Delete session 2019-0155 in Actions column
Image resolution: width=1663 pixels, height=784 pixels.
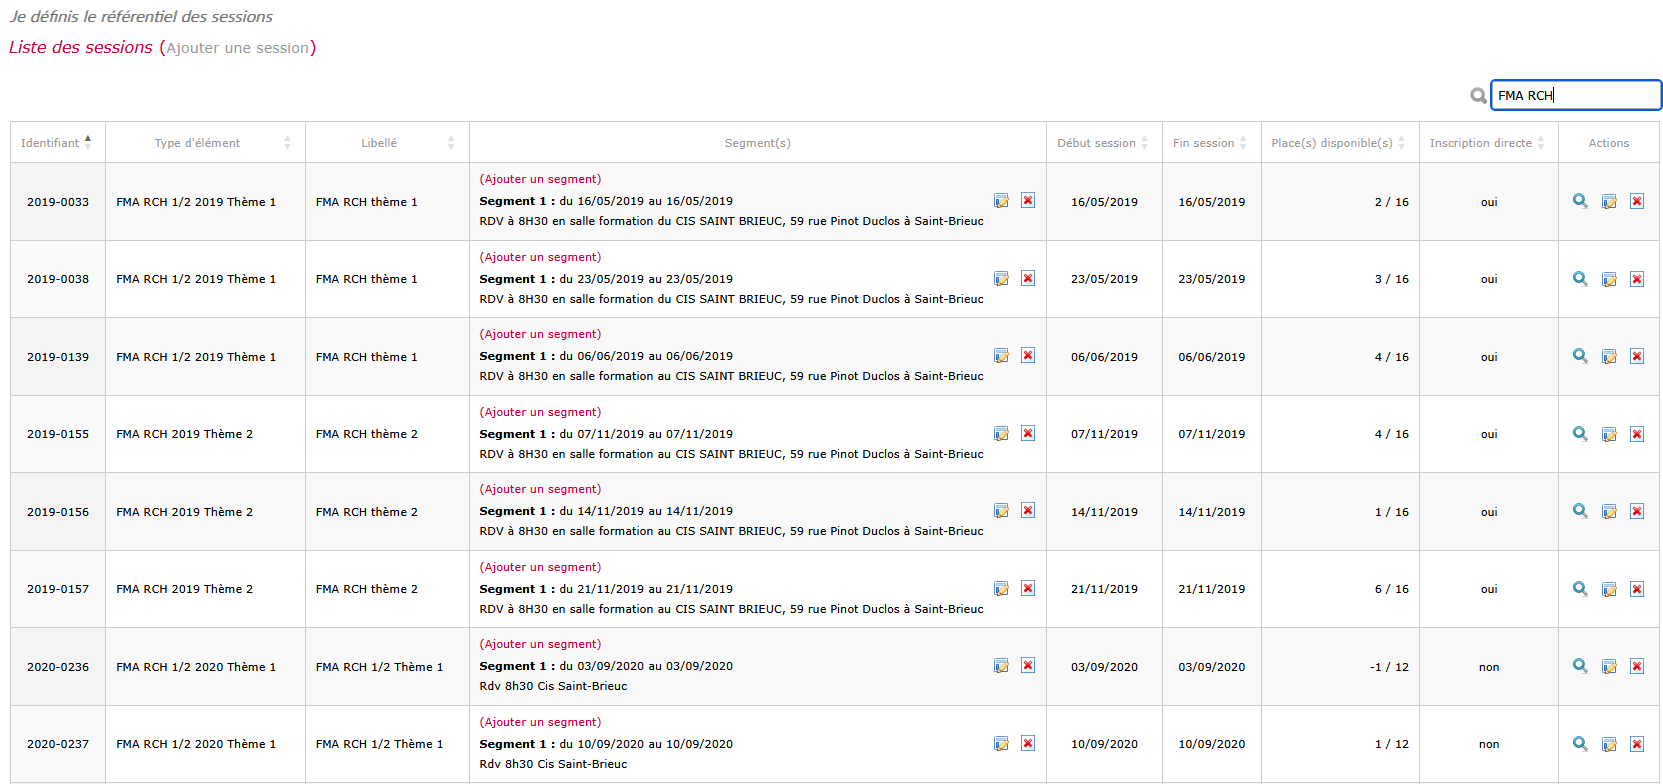pos(1637,434)
